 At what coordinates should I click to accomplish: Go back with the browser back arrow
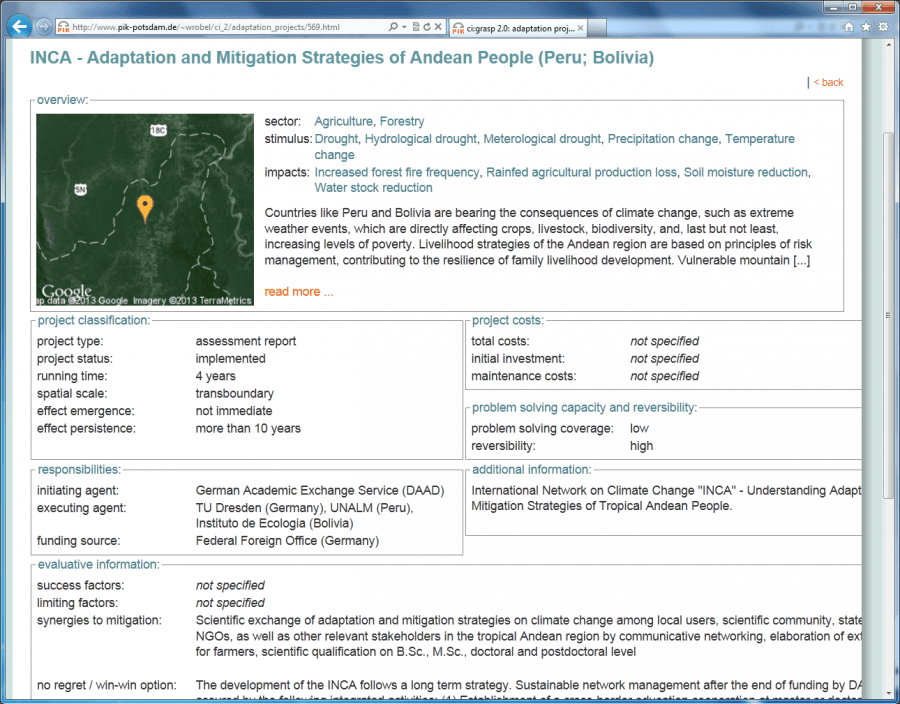(20, 26)
